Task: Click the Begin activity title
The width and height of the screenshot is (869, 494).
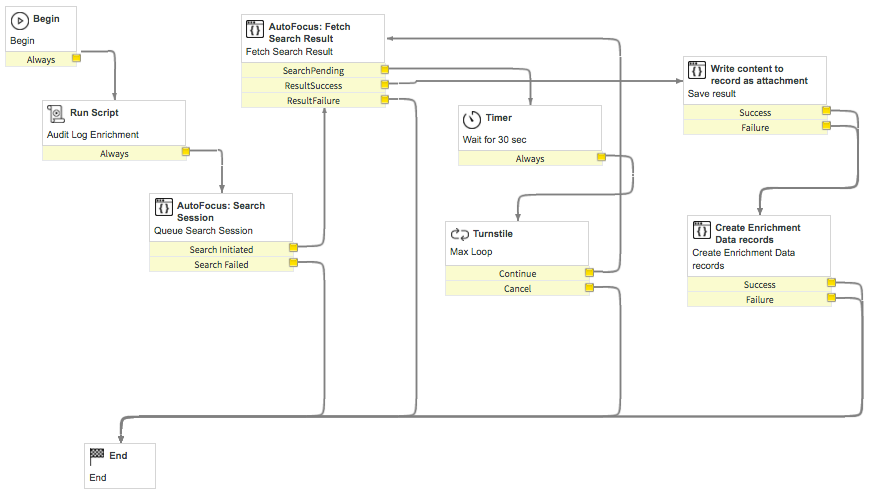Action: 46,19
